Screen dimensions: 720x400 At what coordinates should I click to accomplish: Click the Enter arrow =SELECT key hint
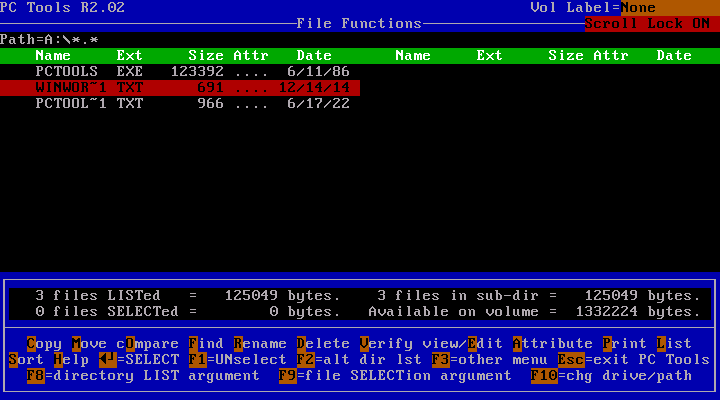coord(139,360)
